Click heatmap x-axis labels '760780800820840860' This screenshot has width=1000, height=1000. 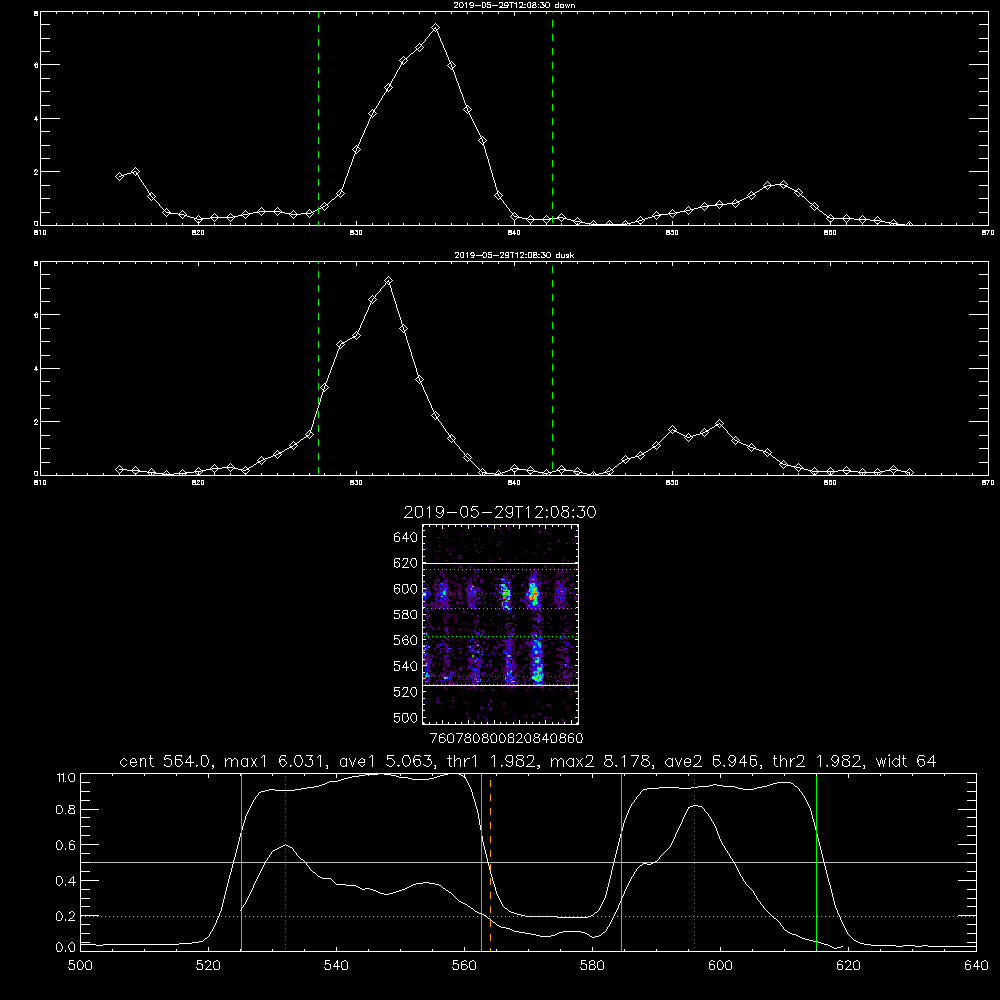[x=506, y=739]
